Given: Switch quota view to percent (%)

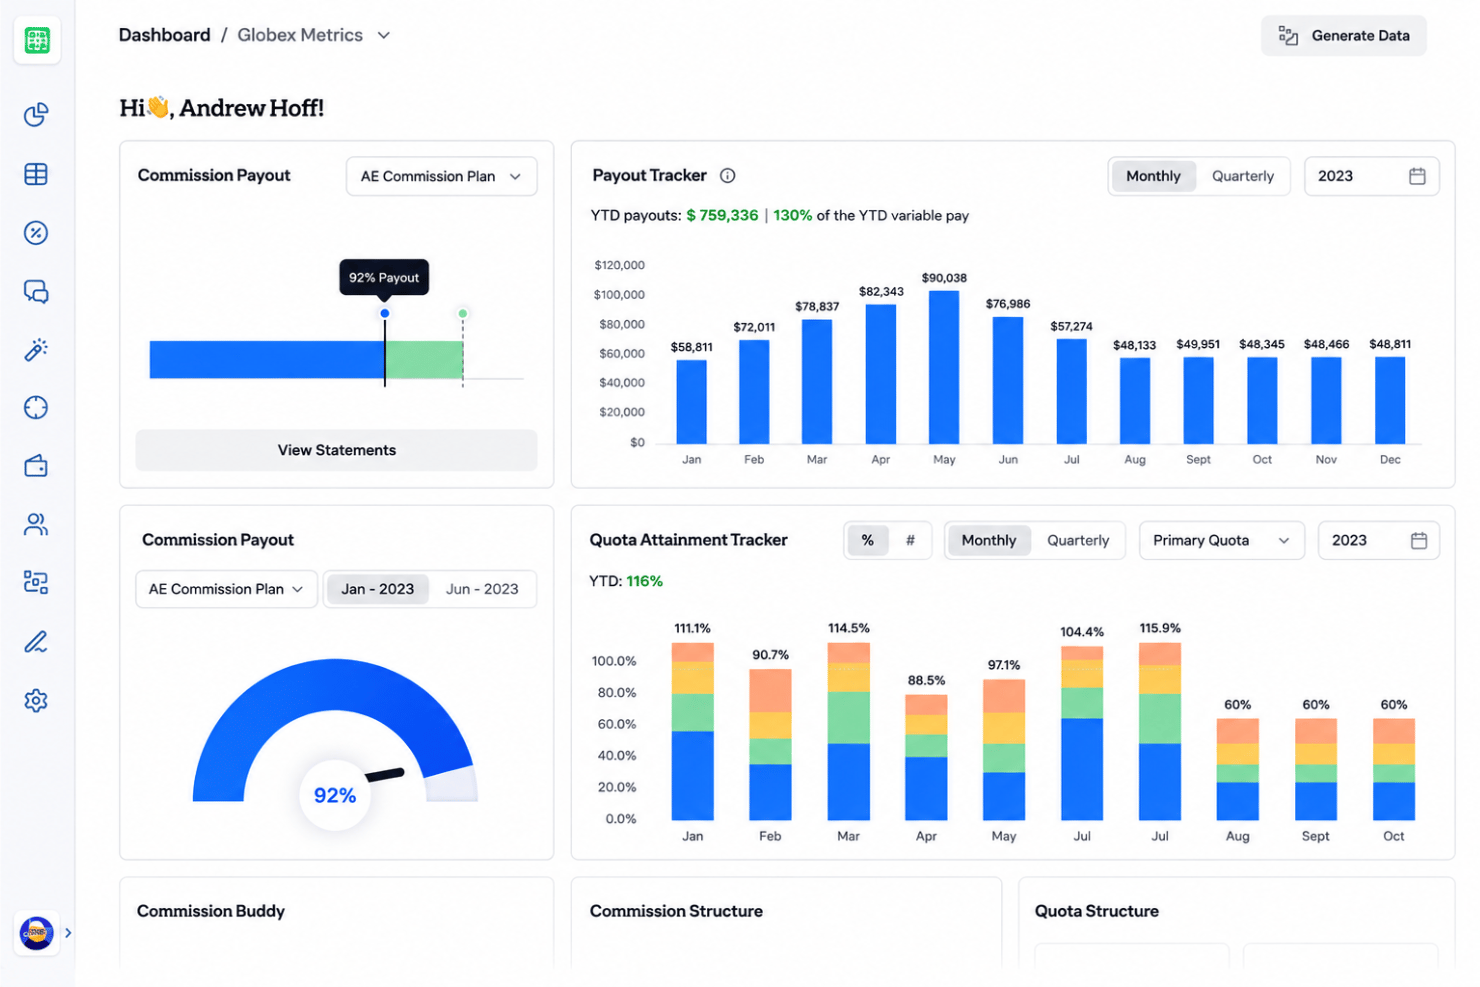Looking at the screenshot, I should click(x=867, y=540).
